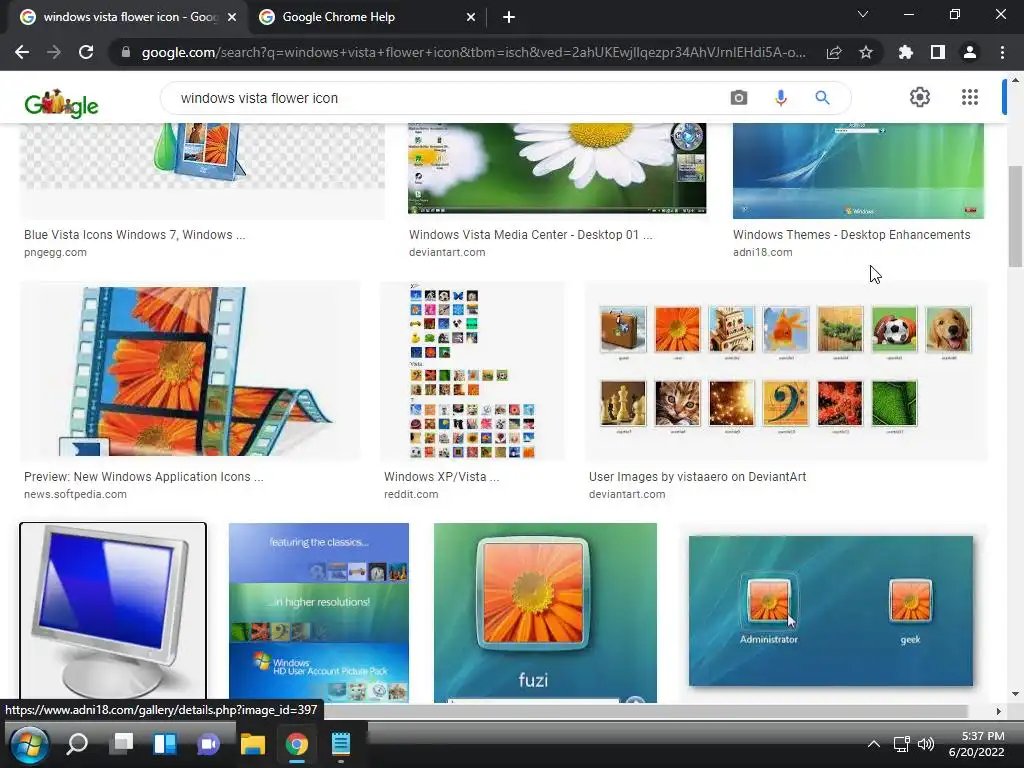Image resolution: width=1024 pixels, height=768 pixels.
Task: Open File Explorer from the taskbar
Action: [x=253, y=744]
